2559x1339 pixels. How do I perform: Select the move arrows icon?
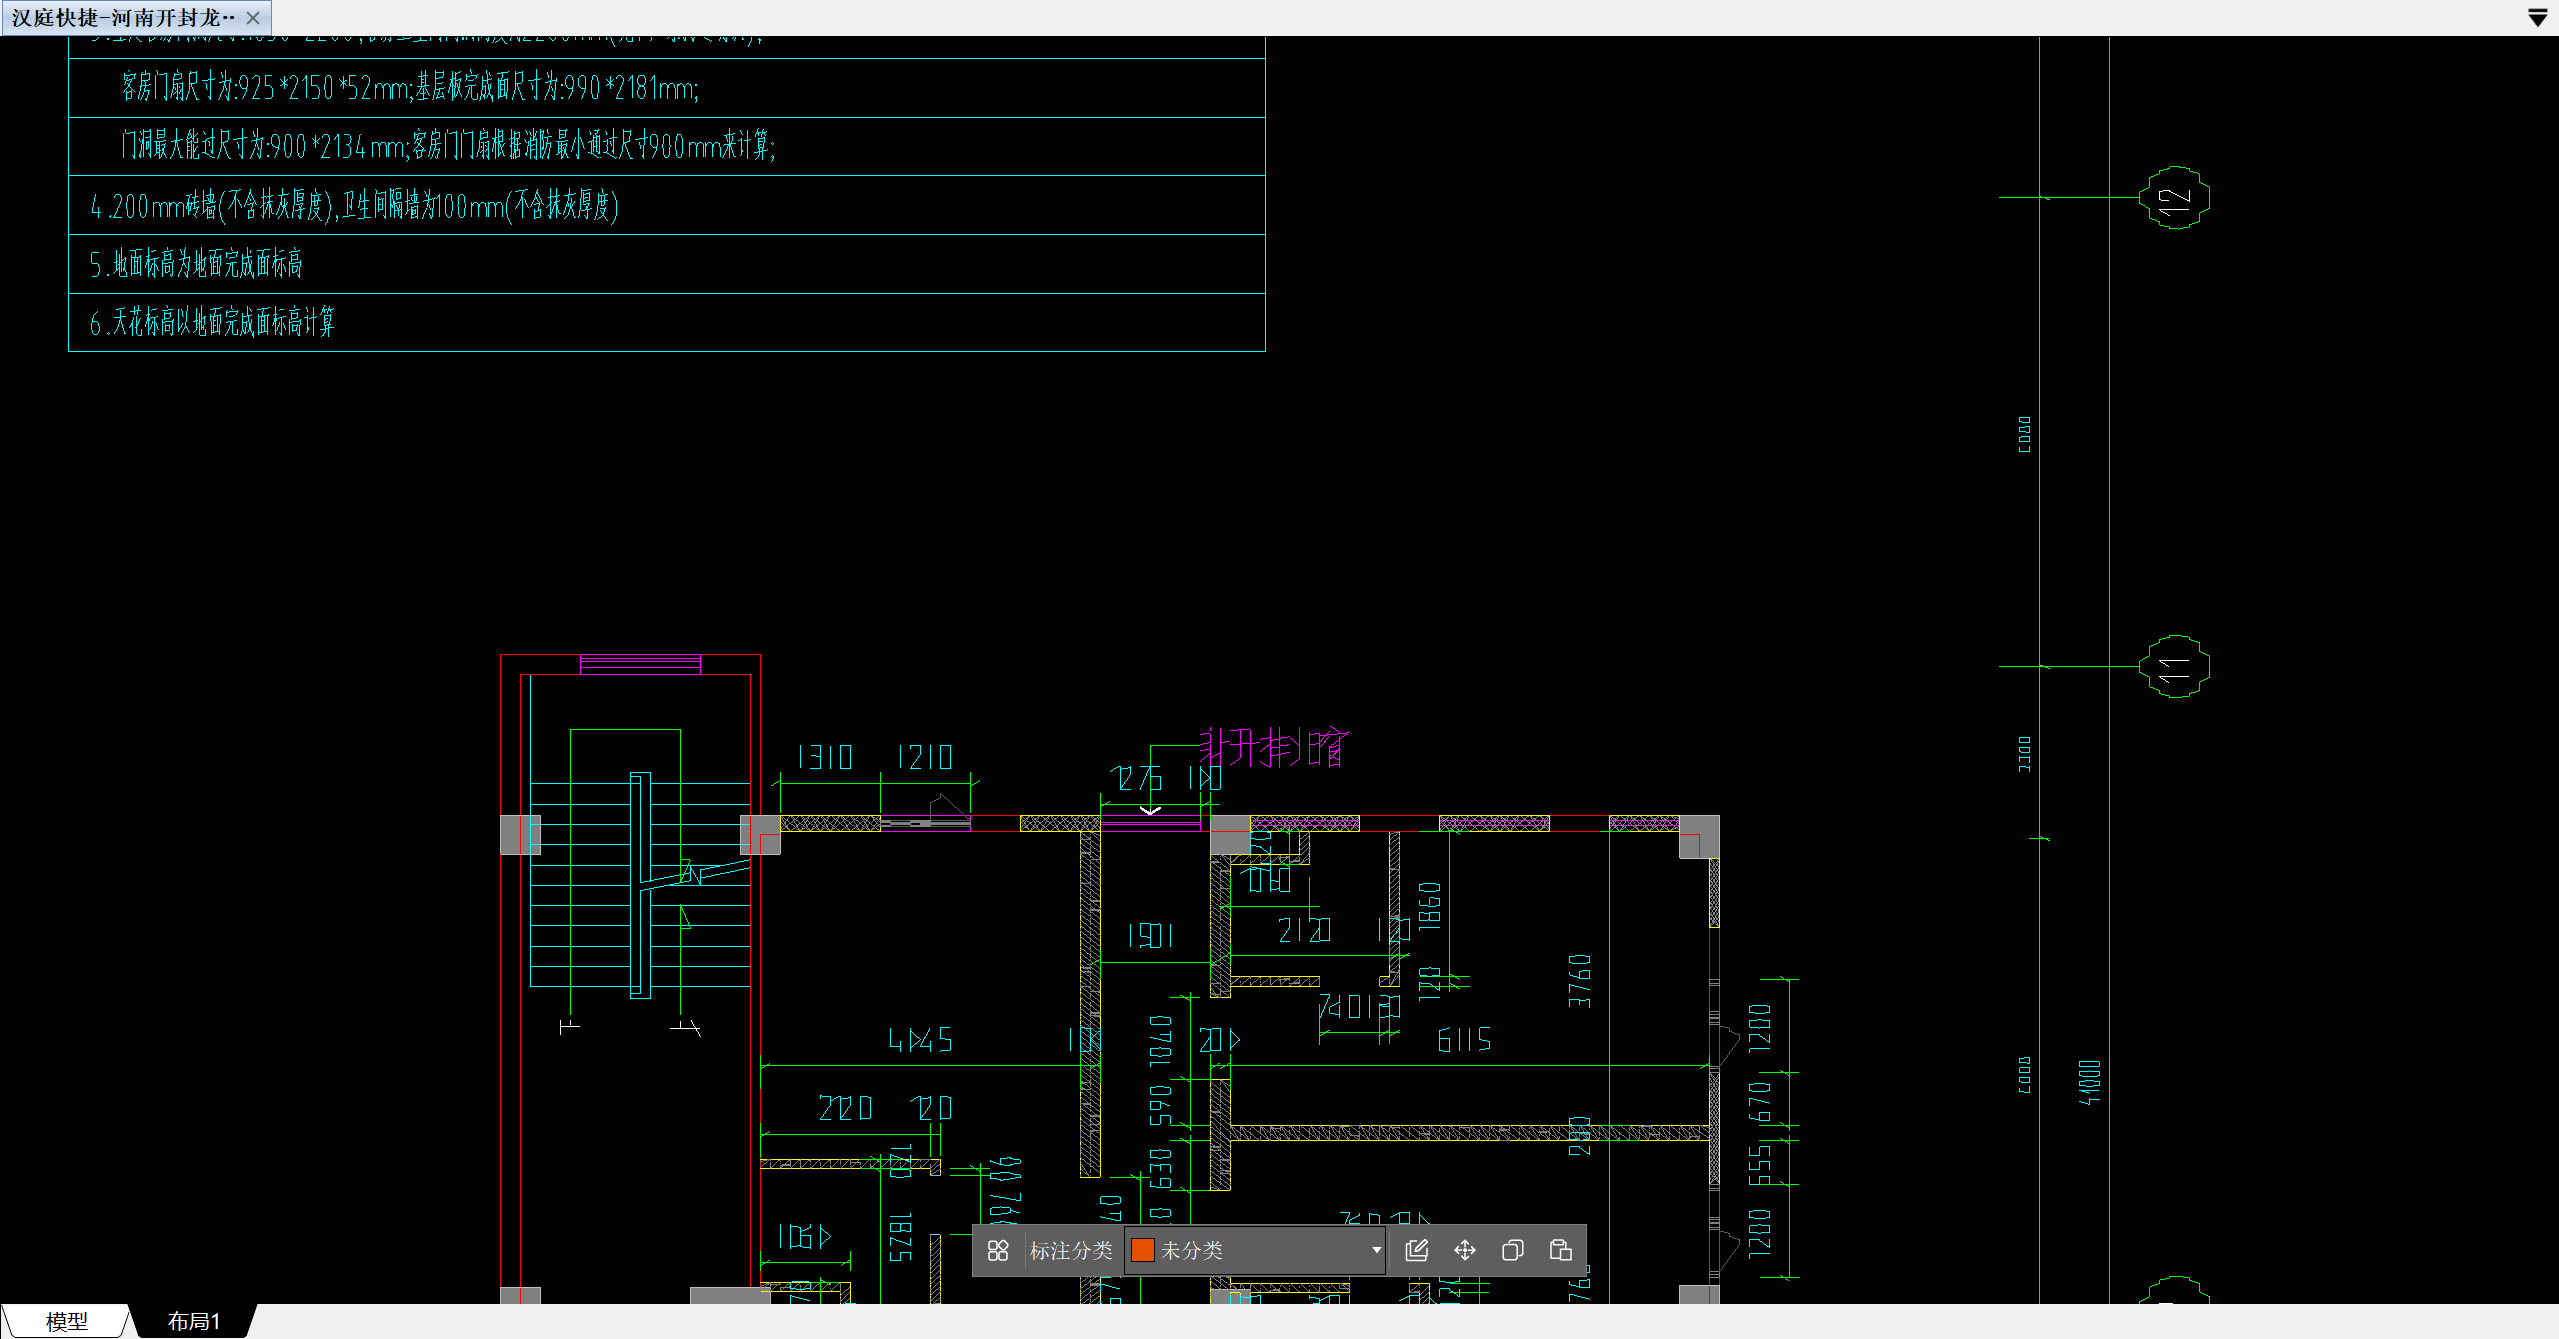pos(1464,1250)
